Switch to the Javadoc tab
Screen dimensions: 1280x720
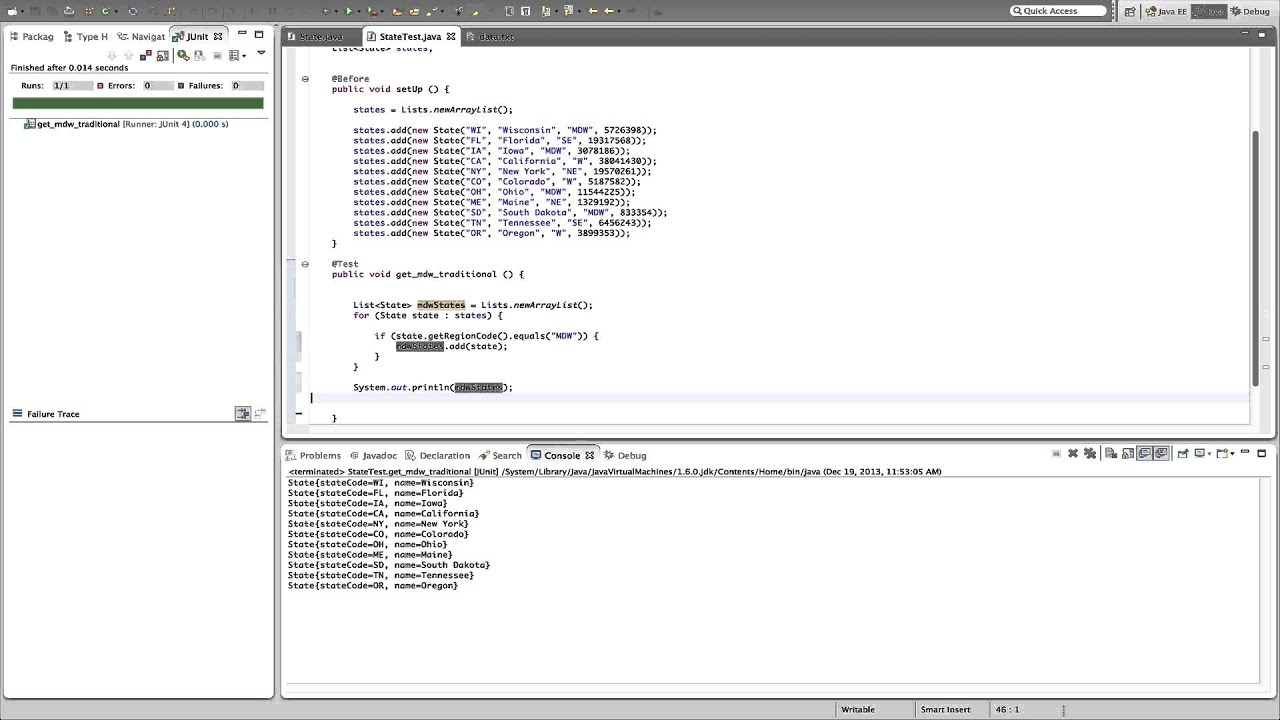373,455
